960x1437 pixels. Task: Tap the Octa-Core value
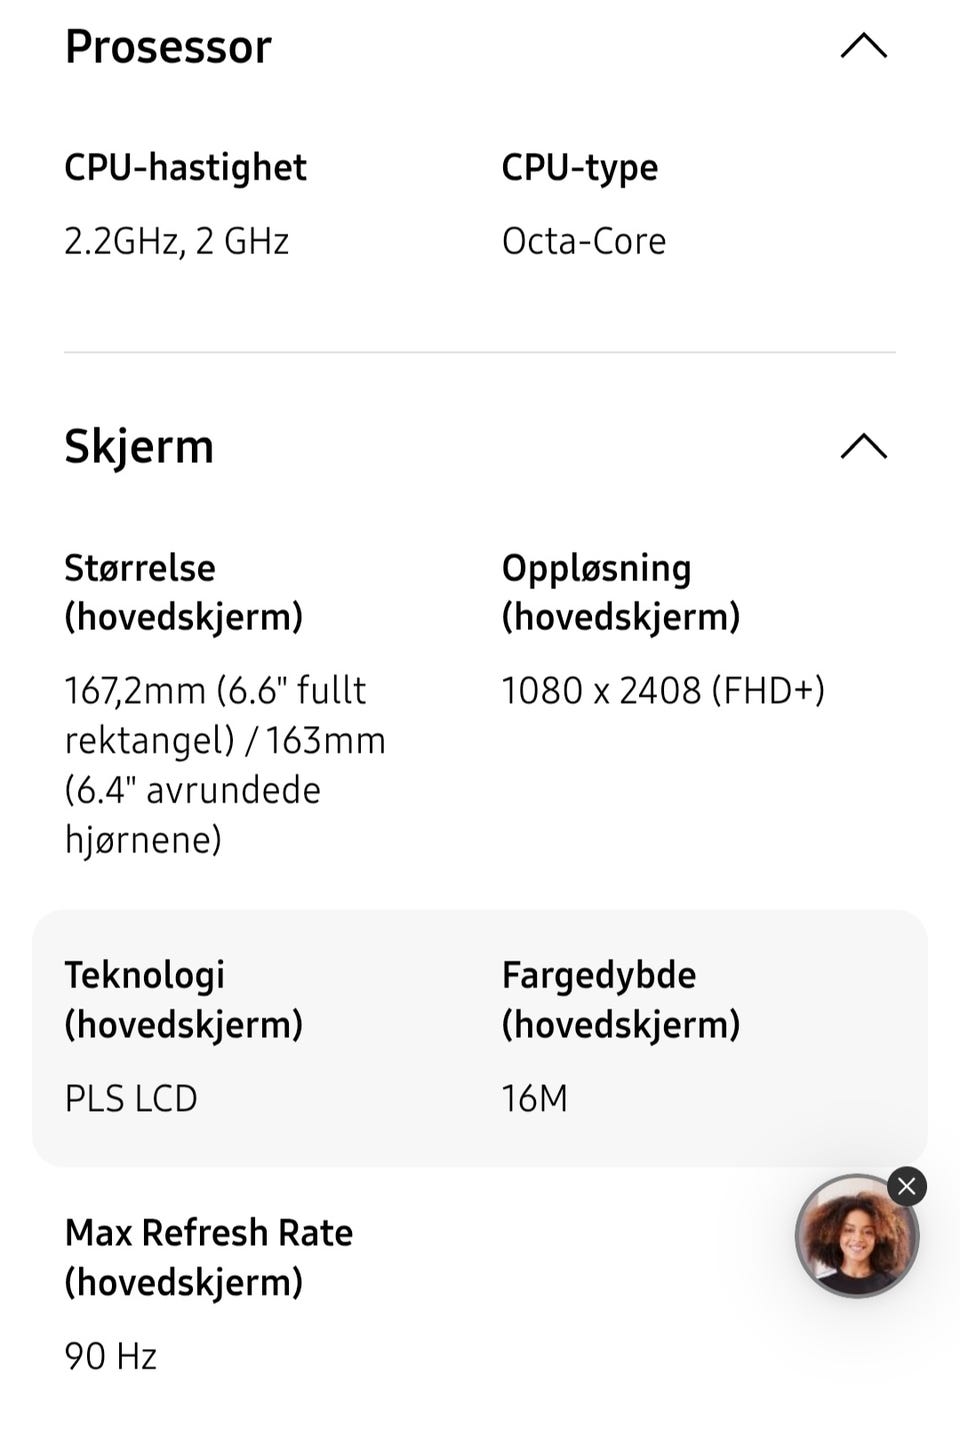[x=584, y=241]
